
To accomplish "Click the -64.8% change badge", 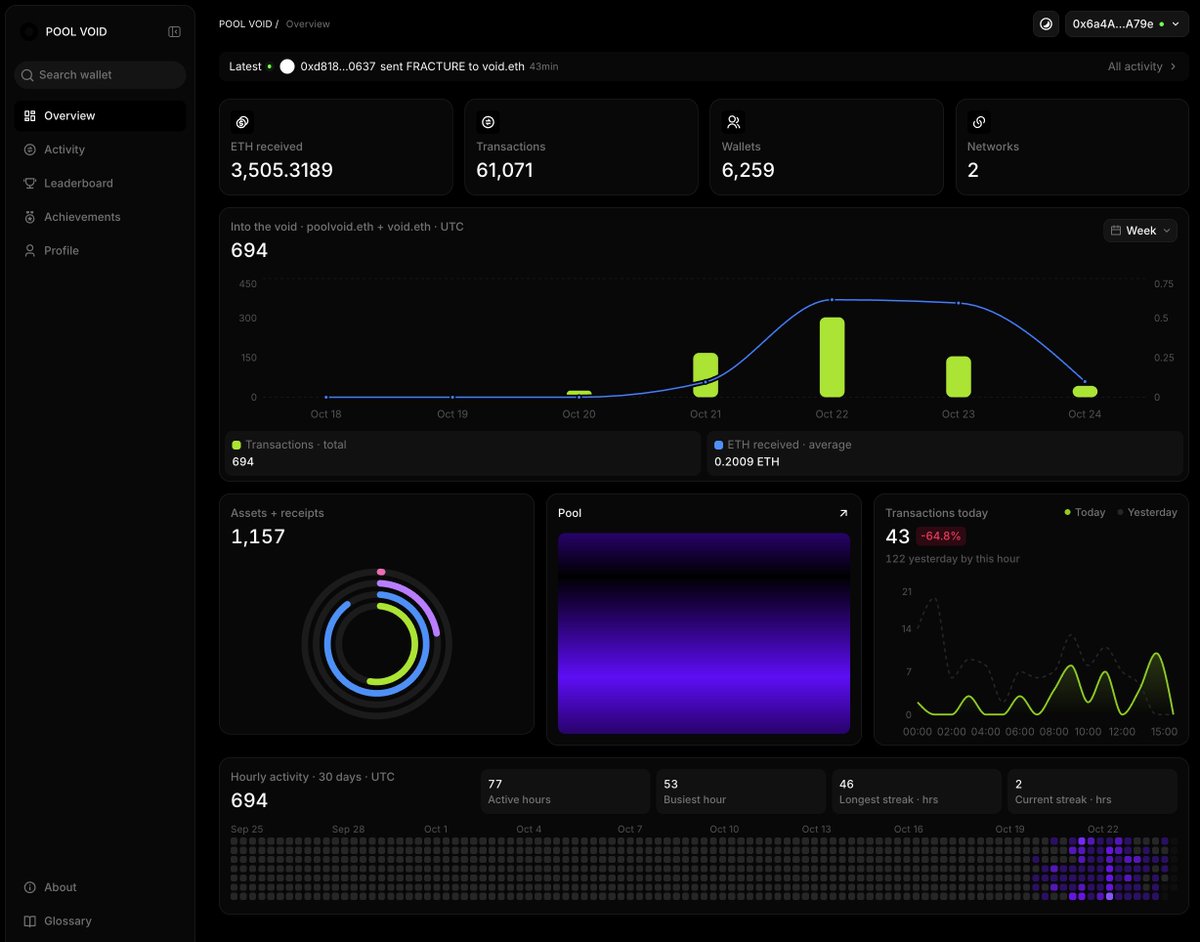I will 941,537.
